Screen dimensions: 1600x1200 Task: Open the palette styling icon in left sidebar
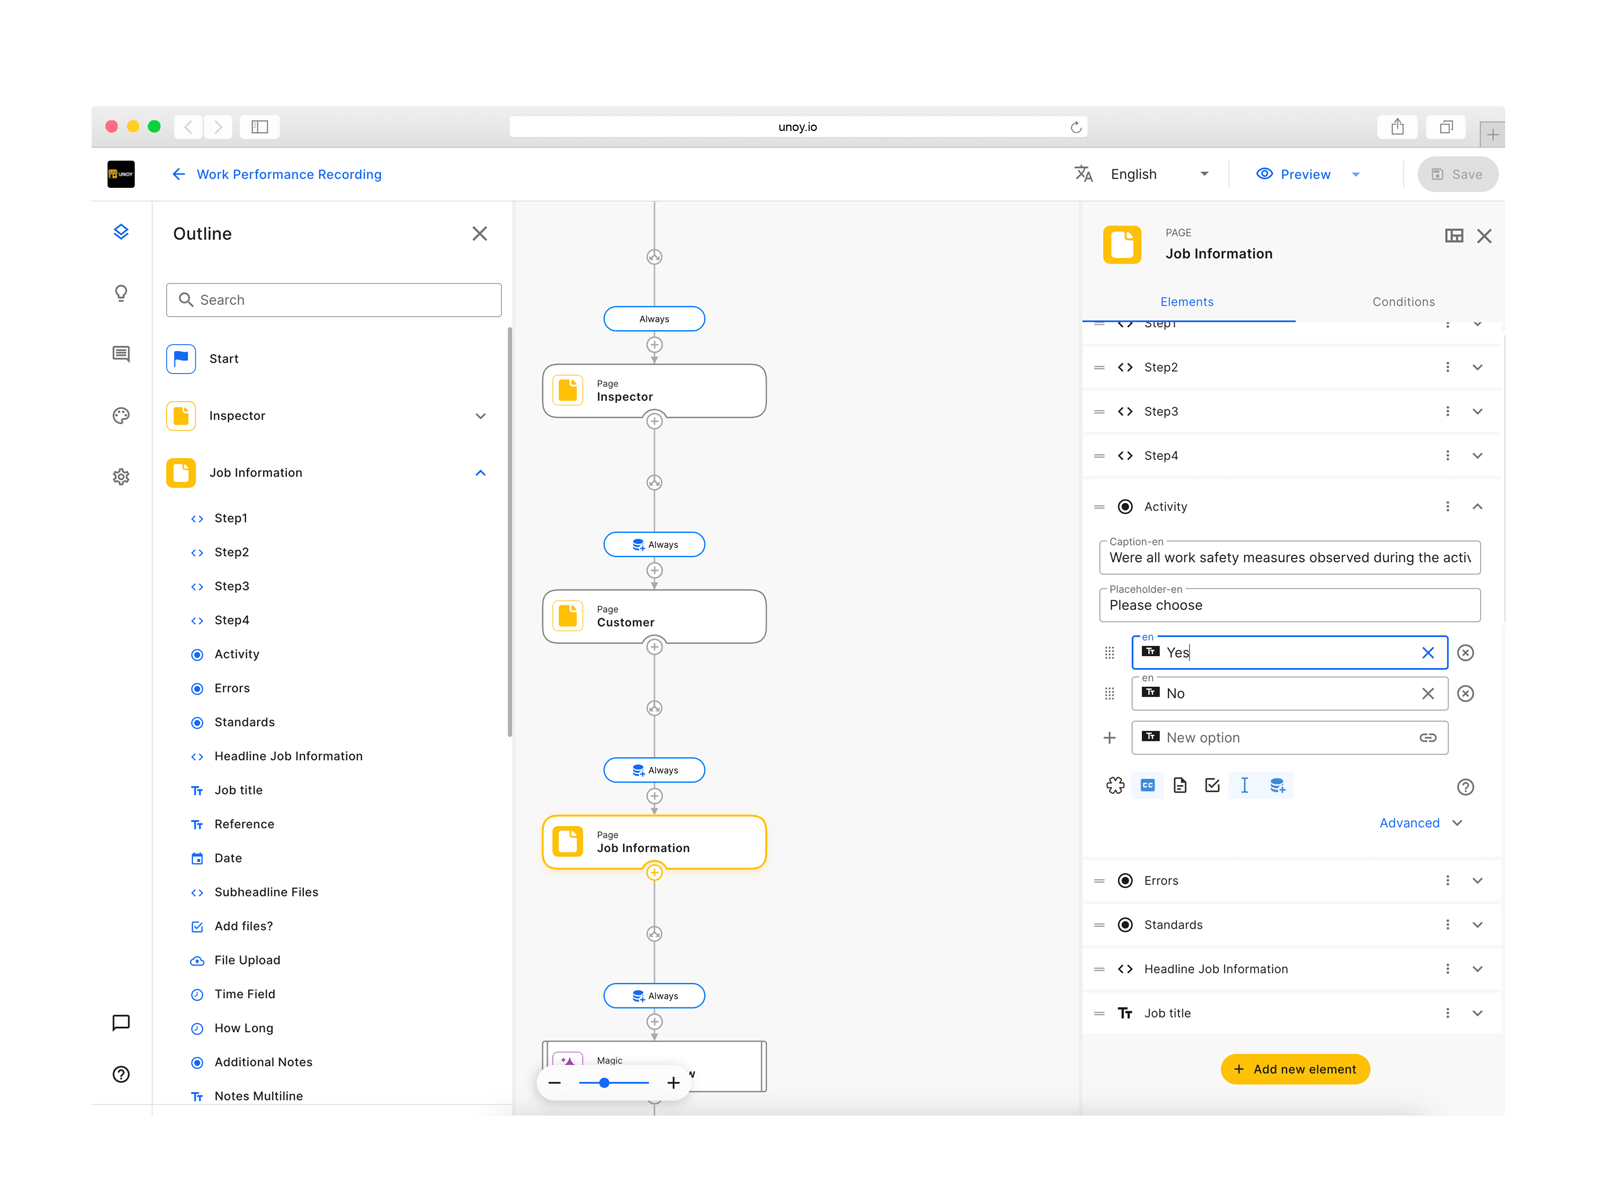pos(121,416)
